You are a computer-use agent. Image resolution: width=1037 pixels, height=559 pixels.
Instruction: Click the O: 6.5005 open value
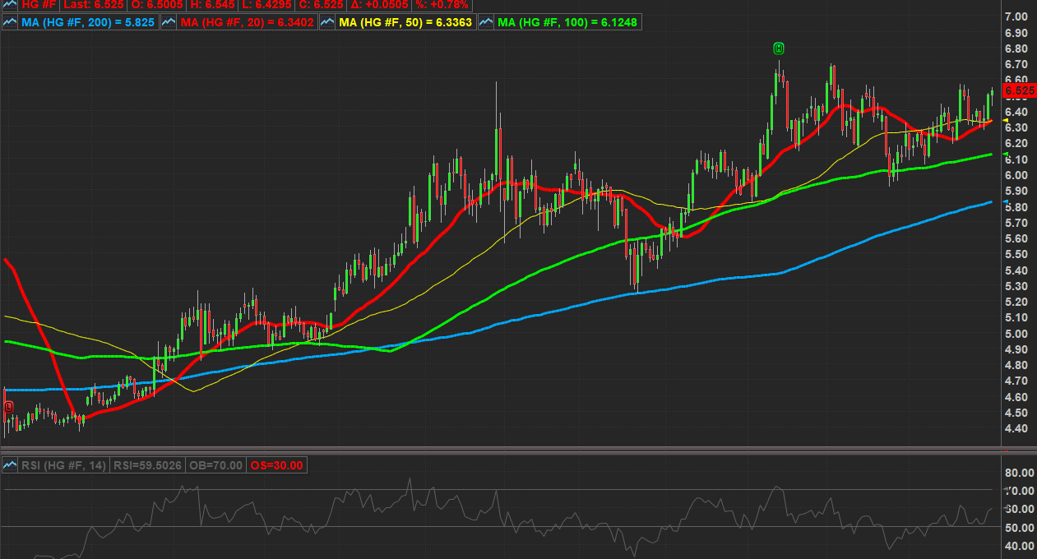click(156, 5)
